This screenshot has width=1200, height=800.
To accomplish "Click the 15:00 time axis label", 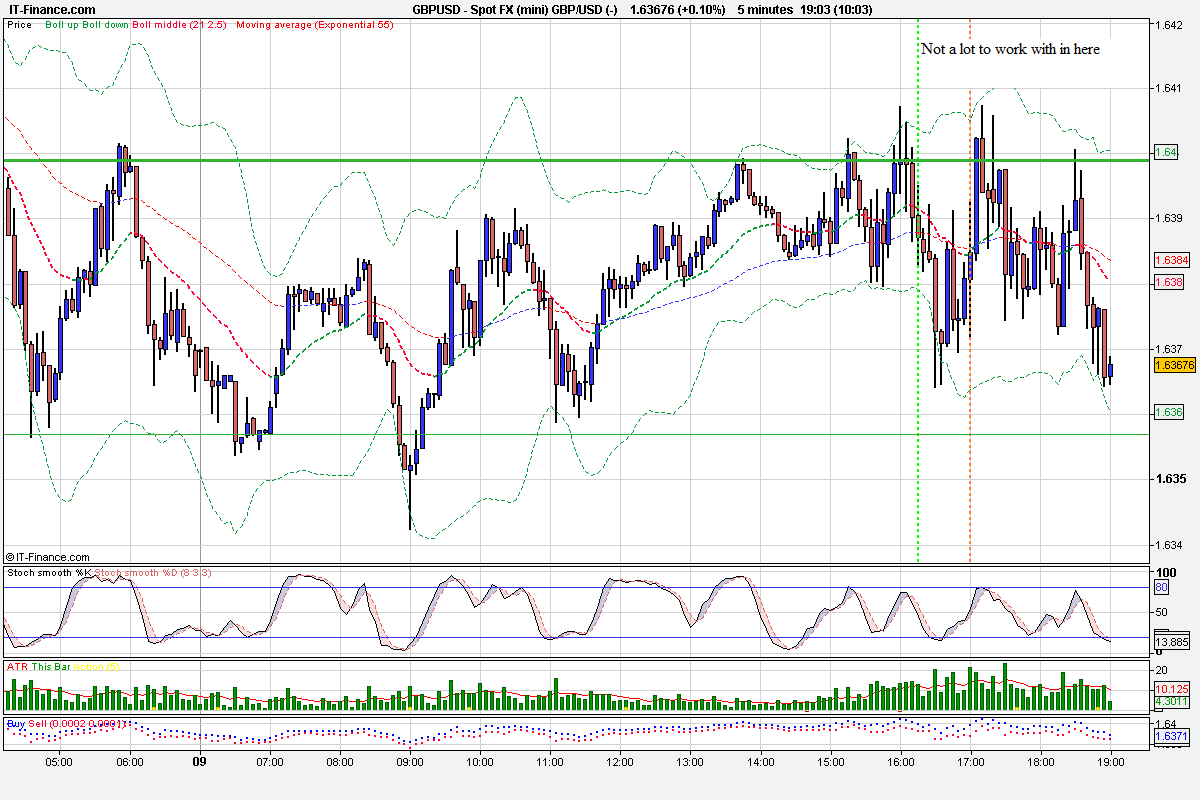I will (830, 761).
